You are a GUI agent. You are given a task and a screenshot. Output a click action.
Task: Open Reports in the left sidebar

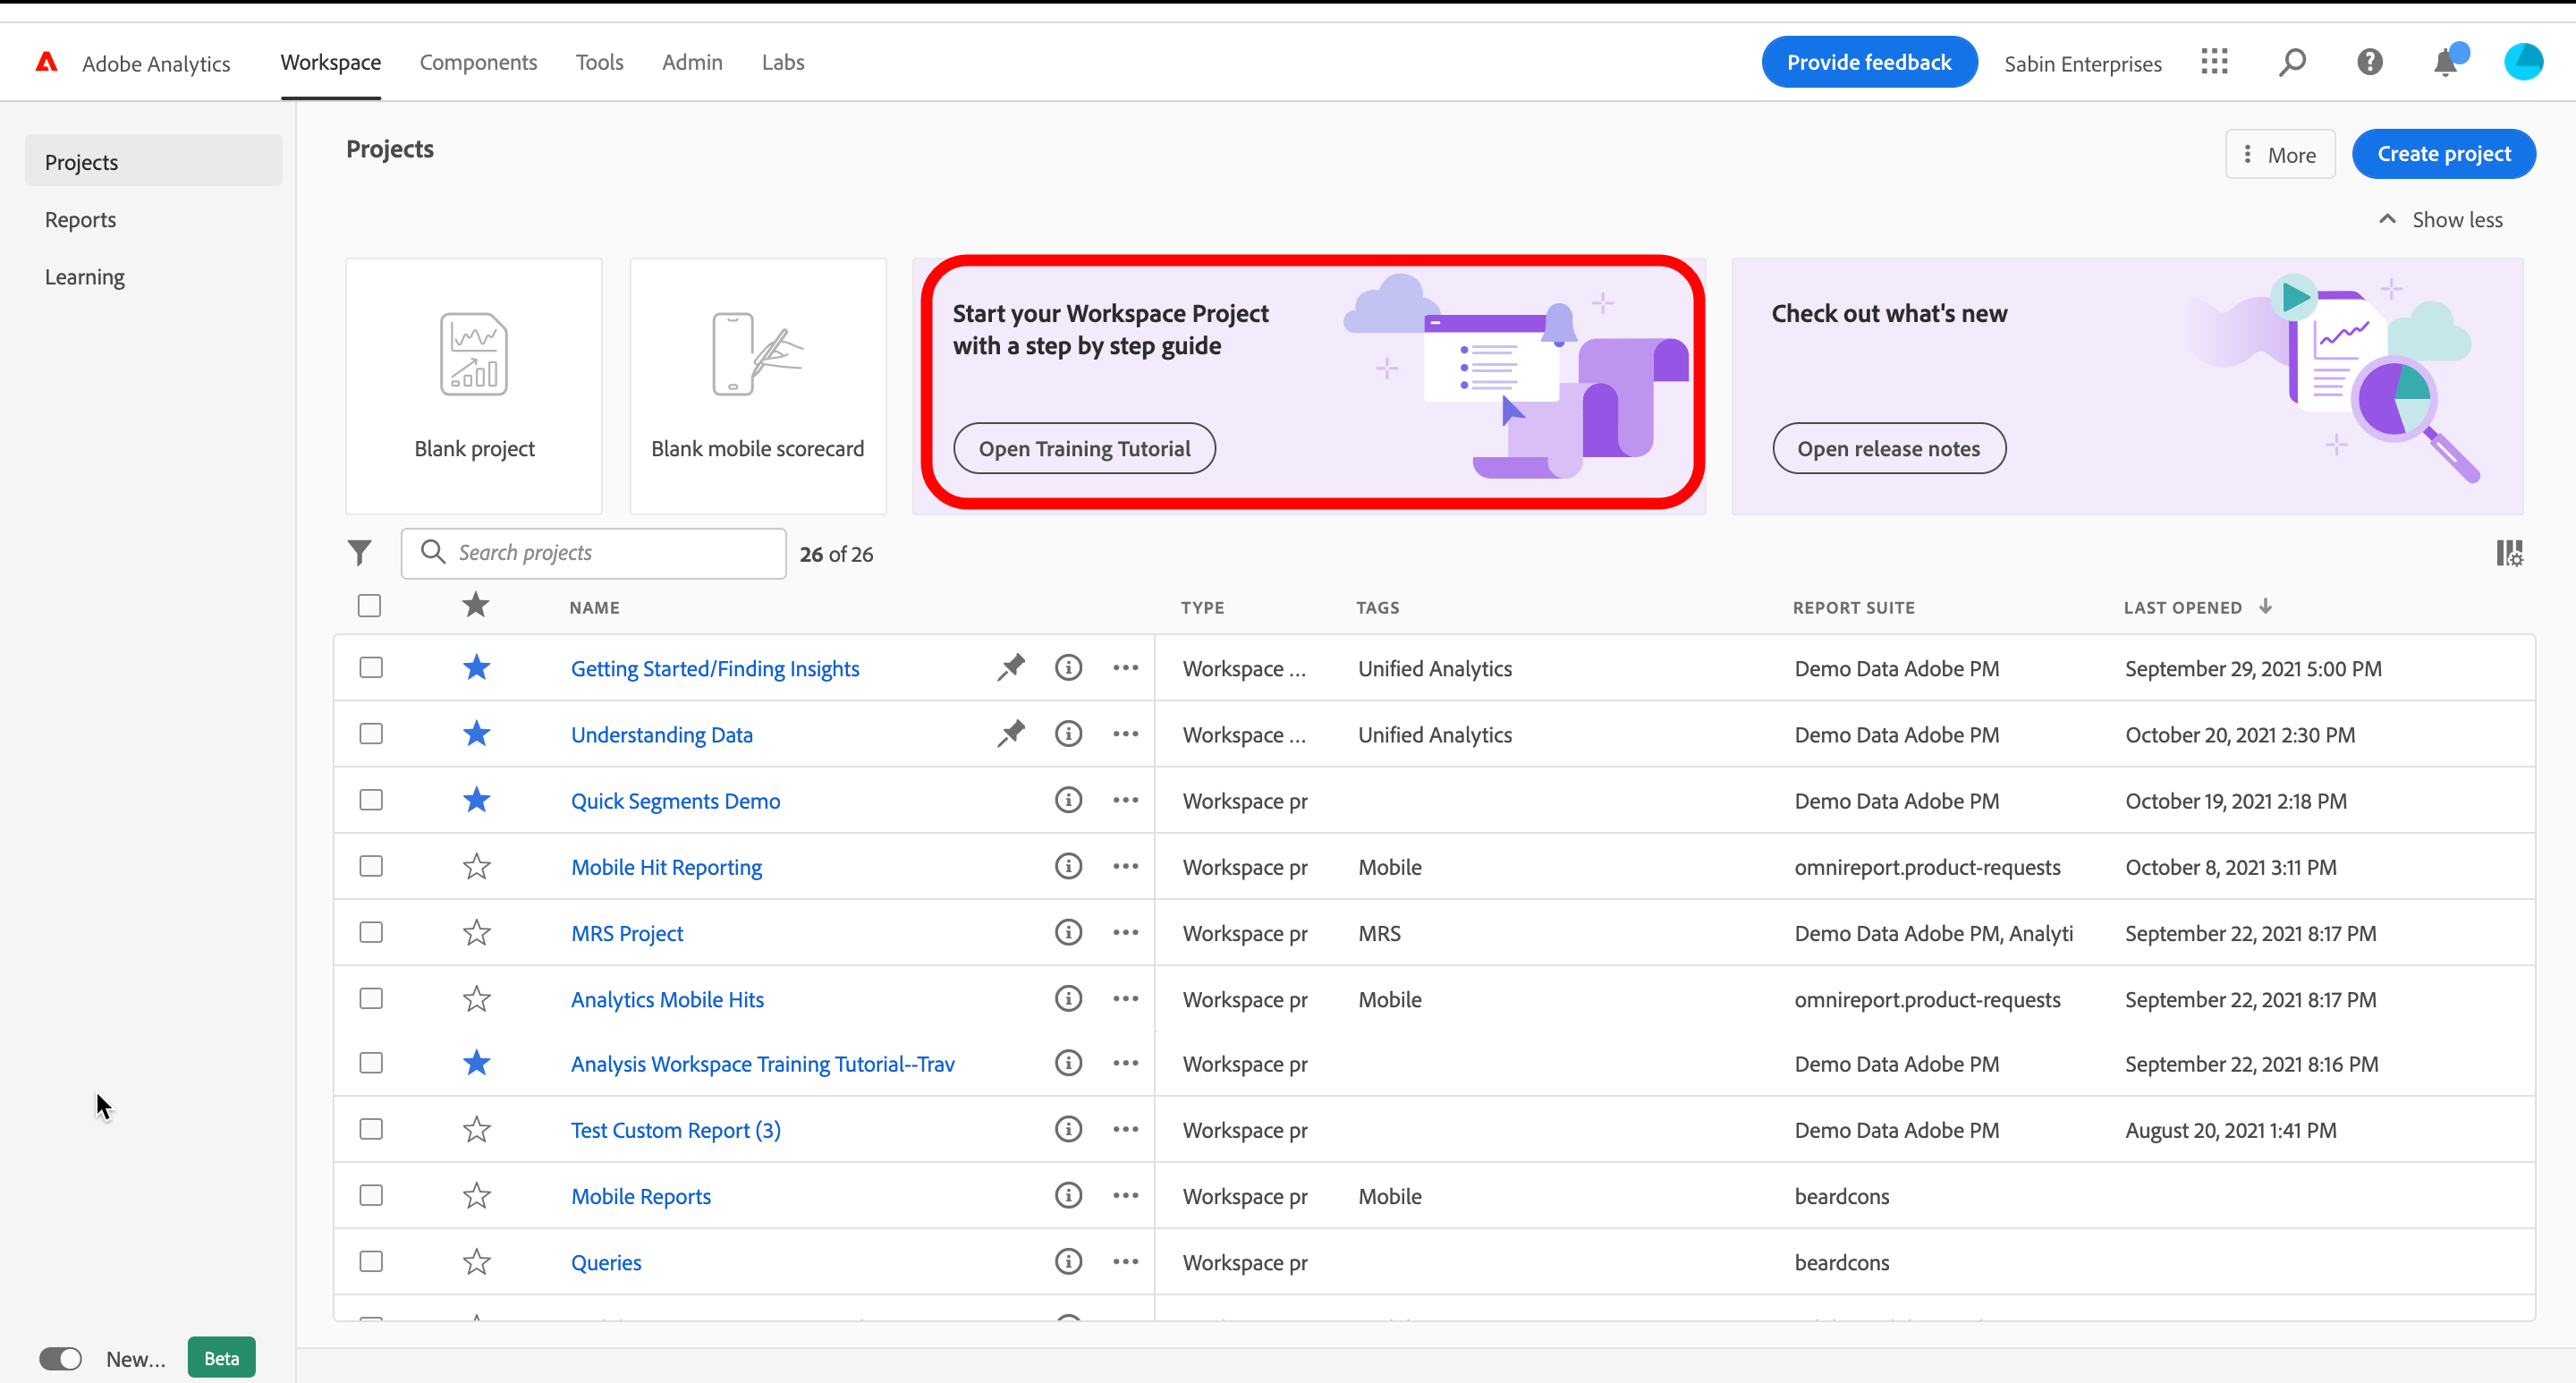coord(80,220)
